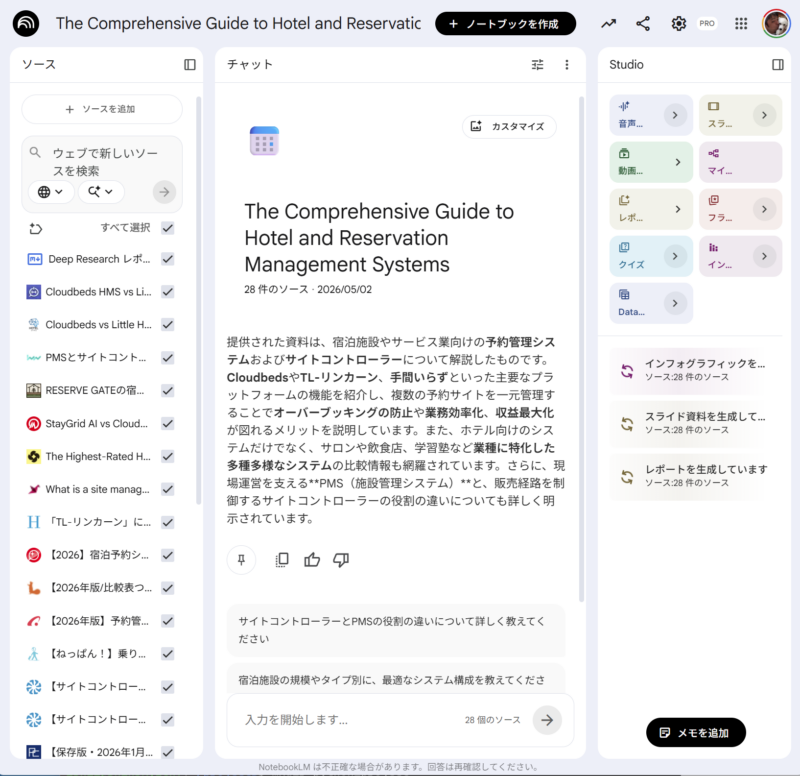Open the research mode dropdown
Screen dimensions: 800x776
click(x=101, y=192)
